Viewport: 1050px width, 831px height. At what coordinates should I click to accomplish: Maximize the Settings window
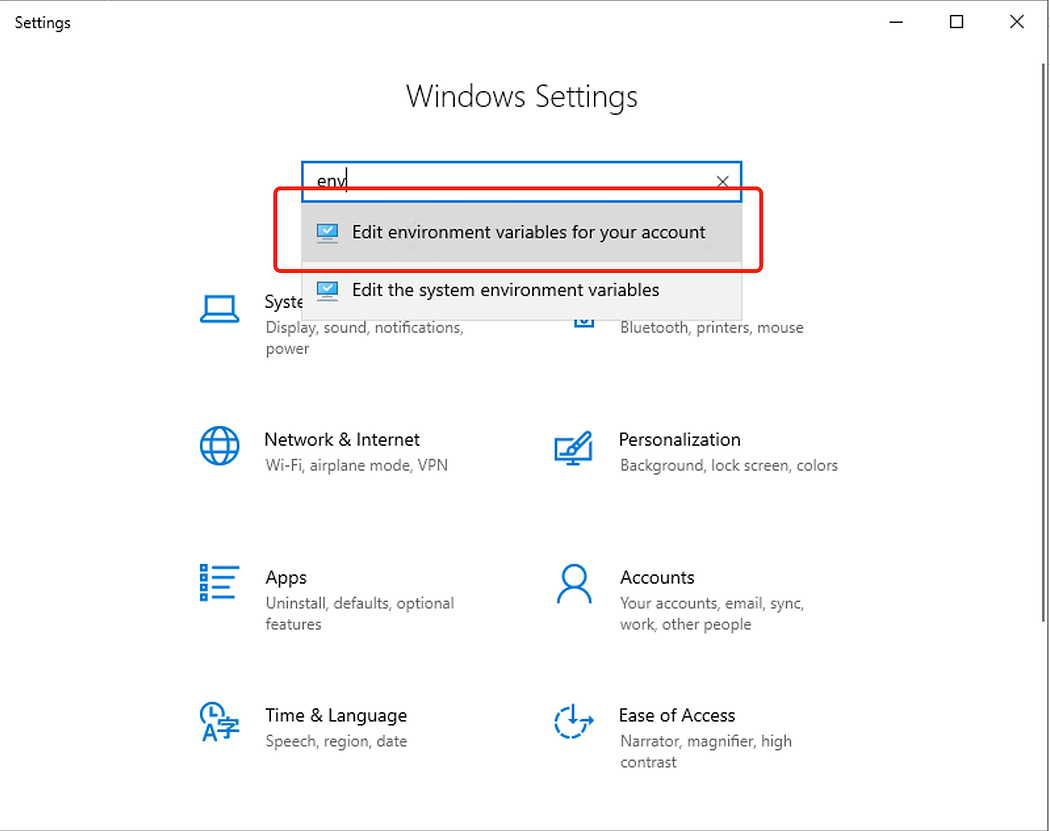coord(957,22)
